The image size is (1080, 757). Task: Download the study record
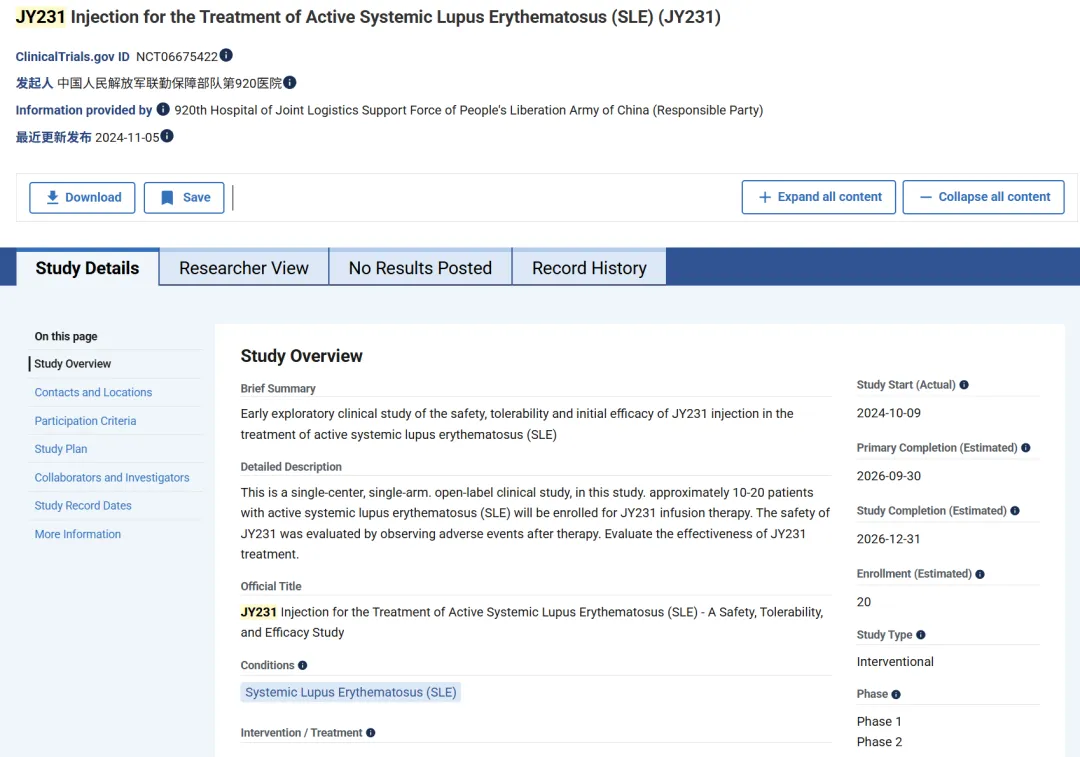(x=83, y=197)
